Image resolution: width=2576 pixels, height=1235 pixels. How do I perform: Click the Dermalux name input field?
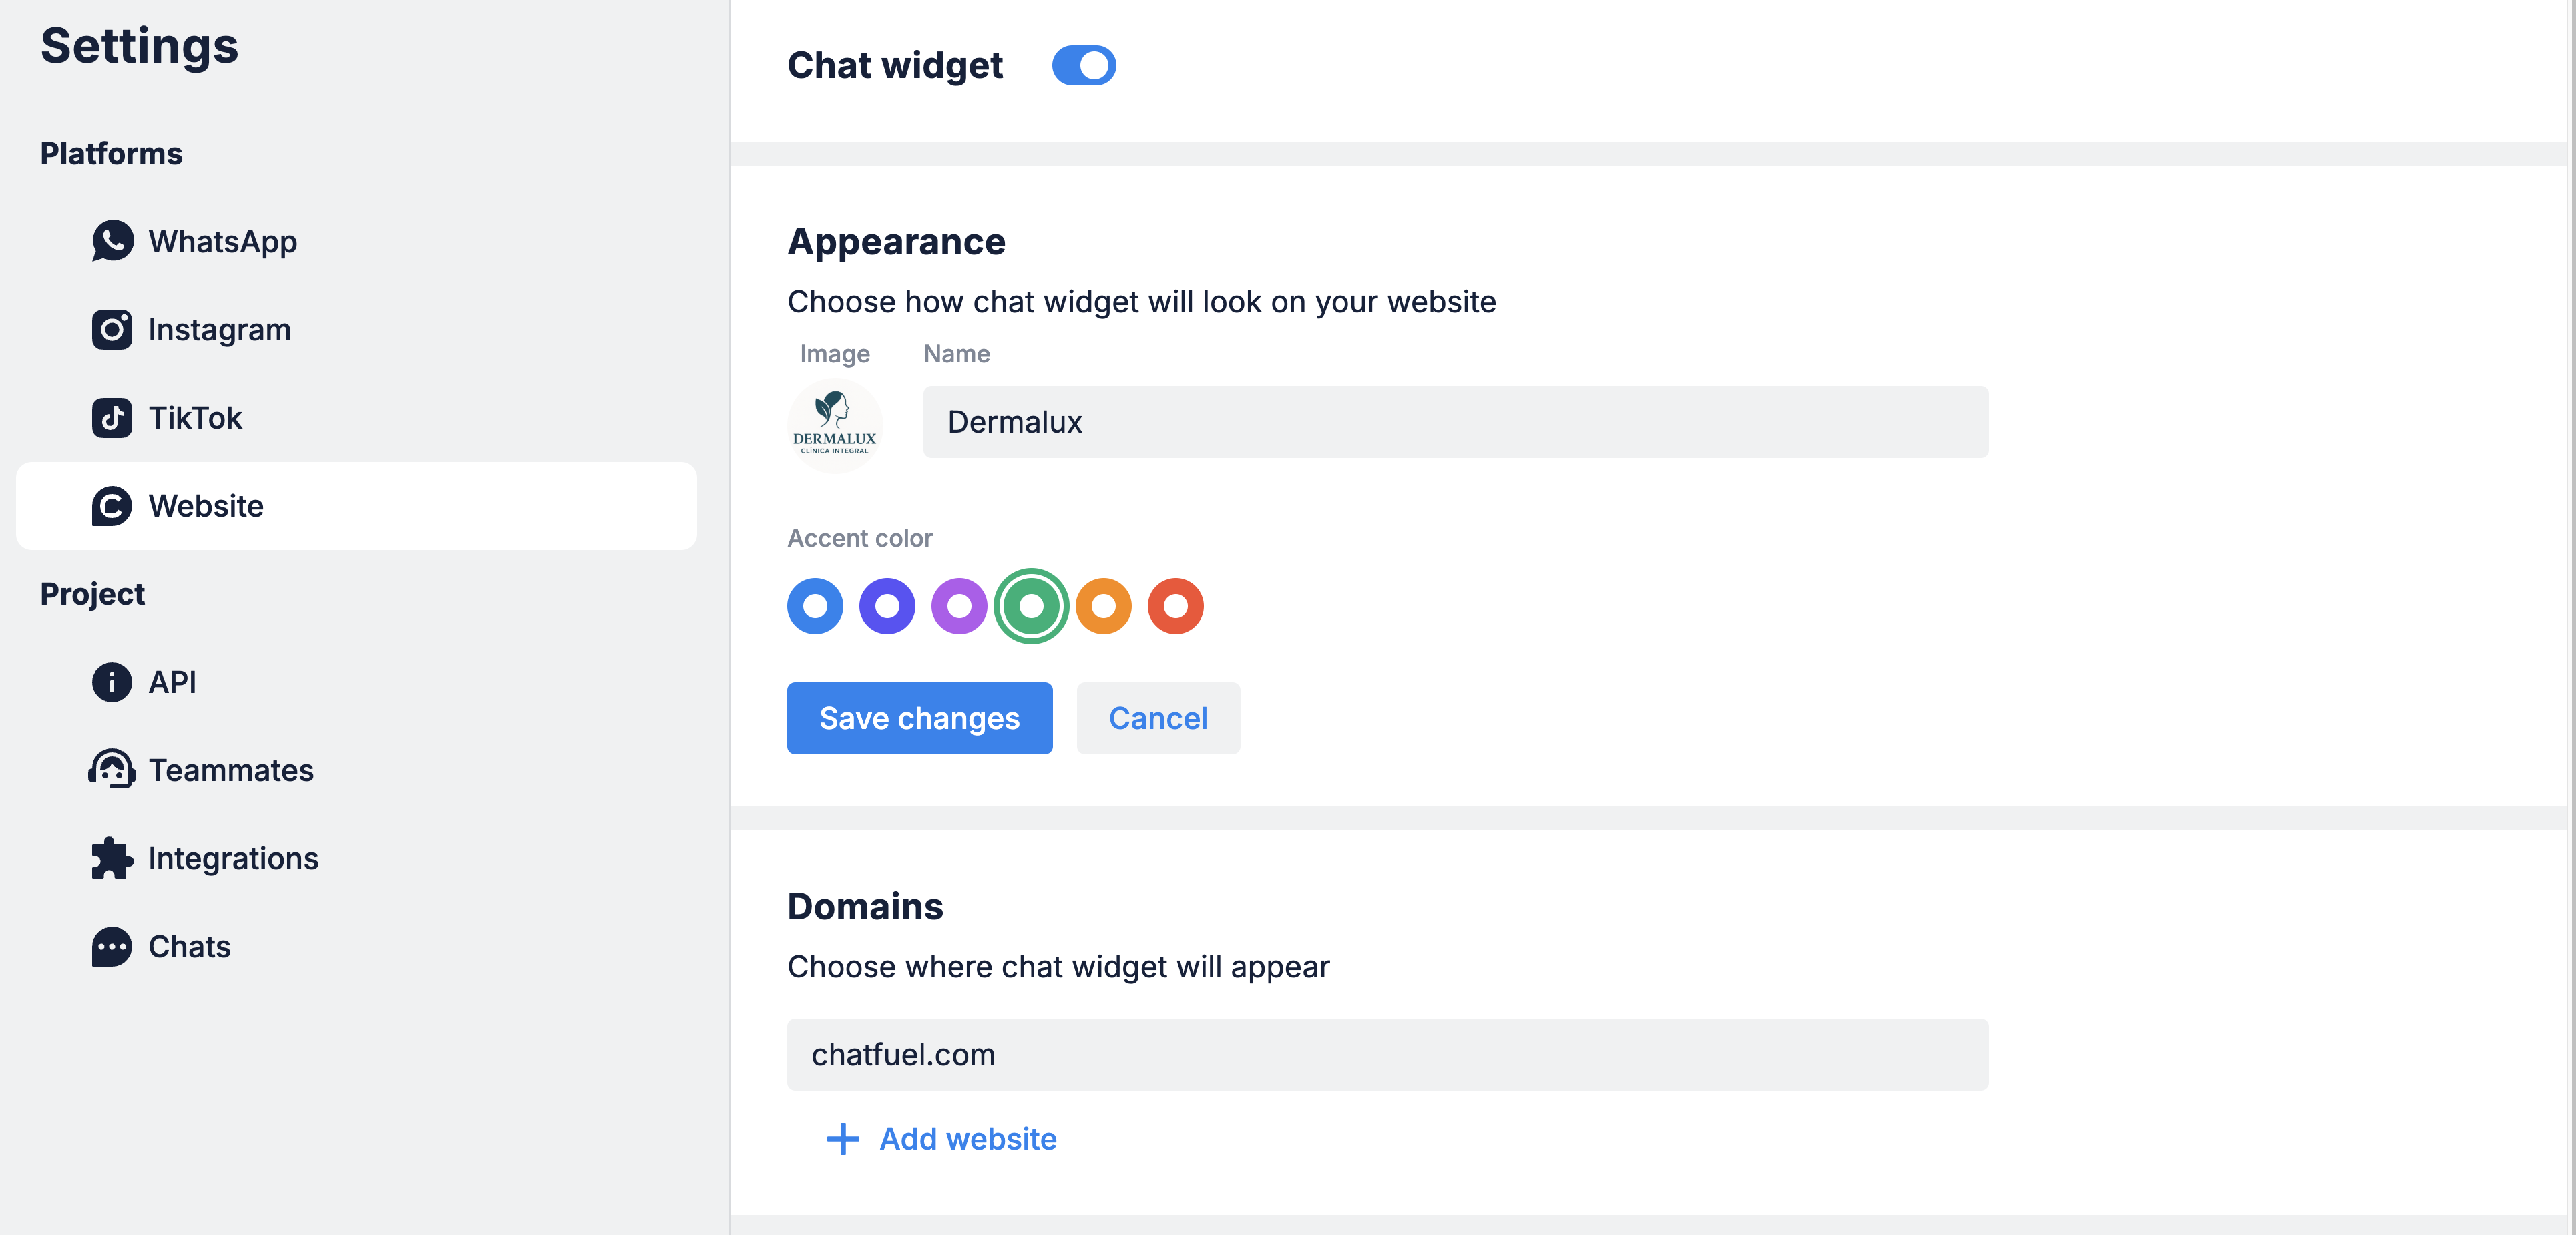click(1455, 422)
